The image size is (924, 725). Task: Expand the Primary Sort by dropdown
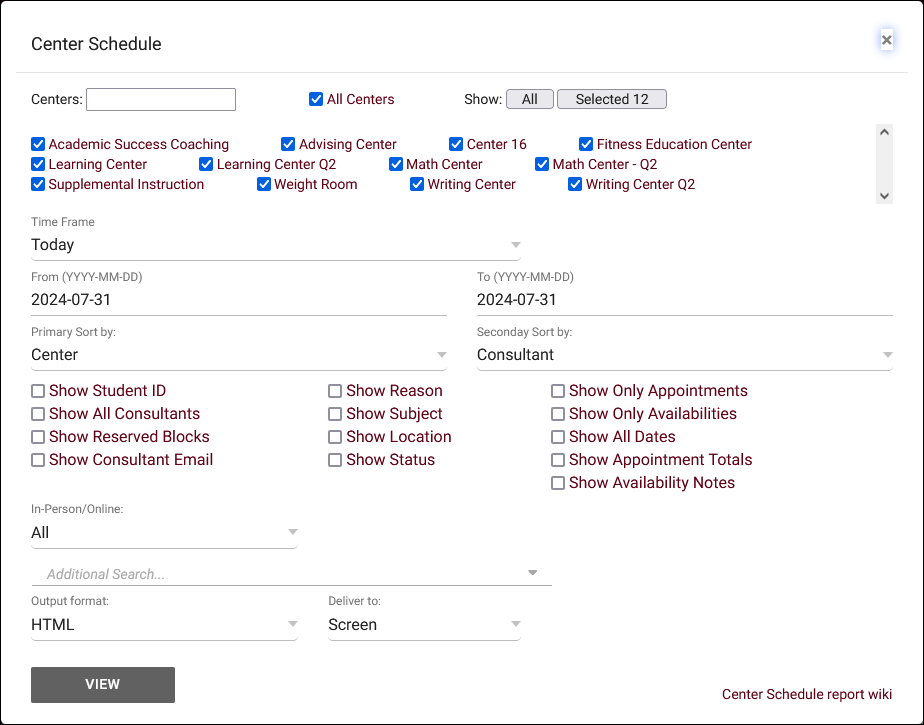[x=238, y=355]
